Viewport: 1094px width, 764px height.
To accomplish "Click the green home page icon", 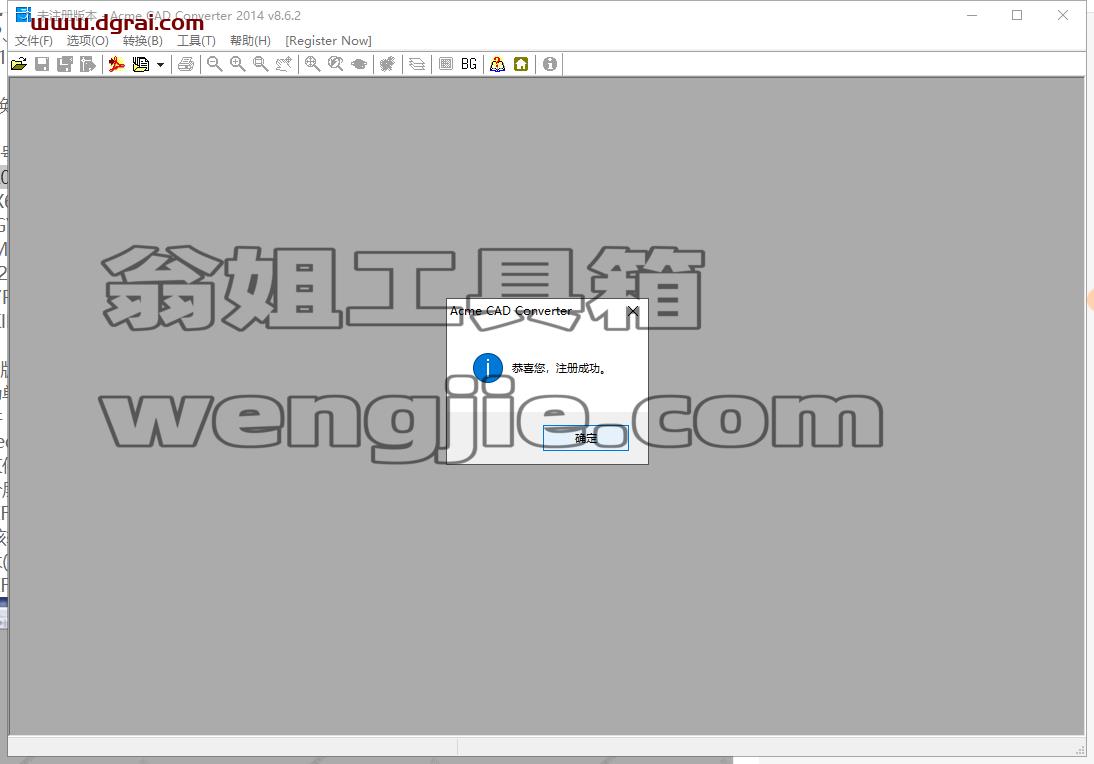I will [521, 64].
